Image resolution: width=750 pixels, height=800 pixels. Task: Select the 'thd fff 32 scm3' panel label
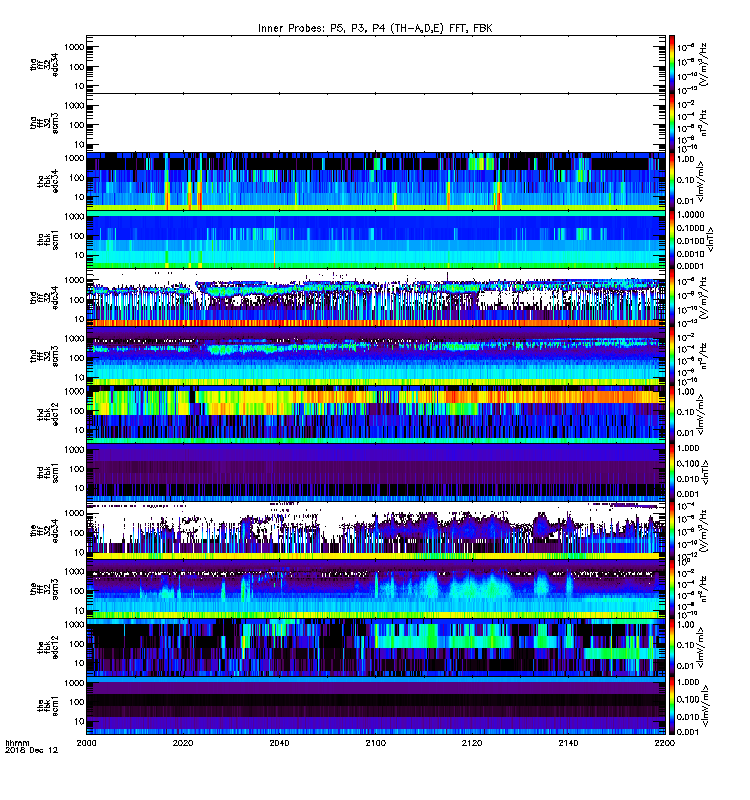tap(44, 356)
